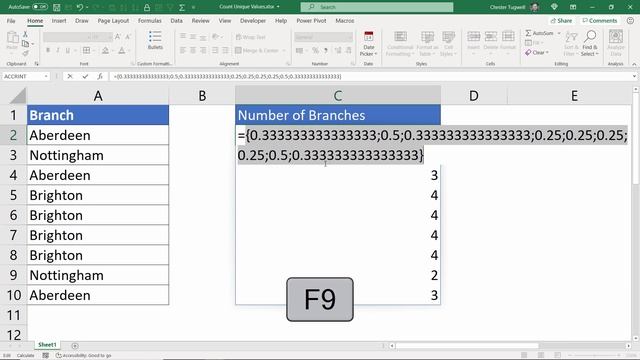Click Accessibility: Good to go status

click(x=84, y=356)
